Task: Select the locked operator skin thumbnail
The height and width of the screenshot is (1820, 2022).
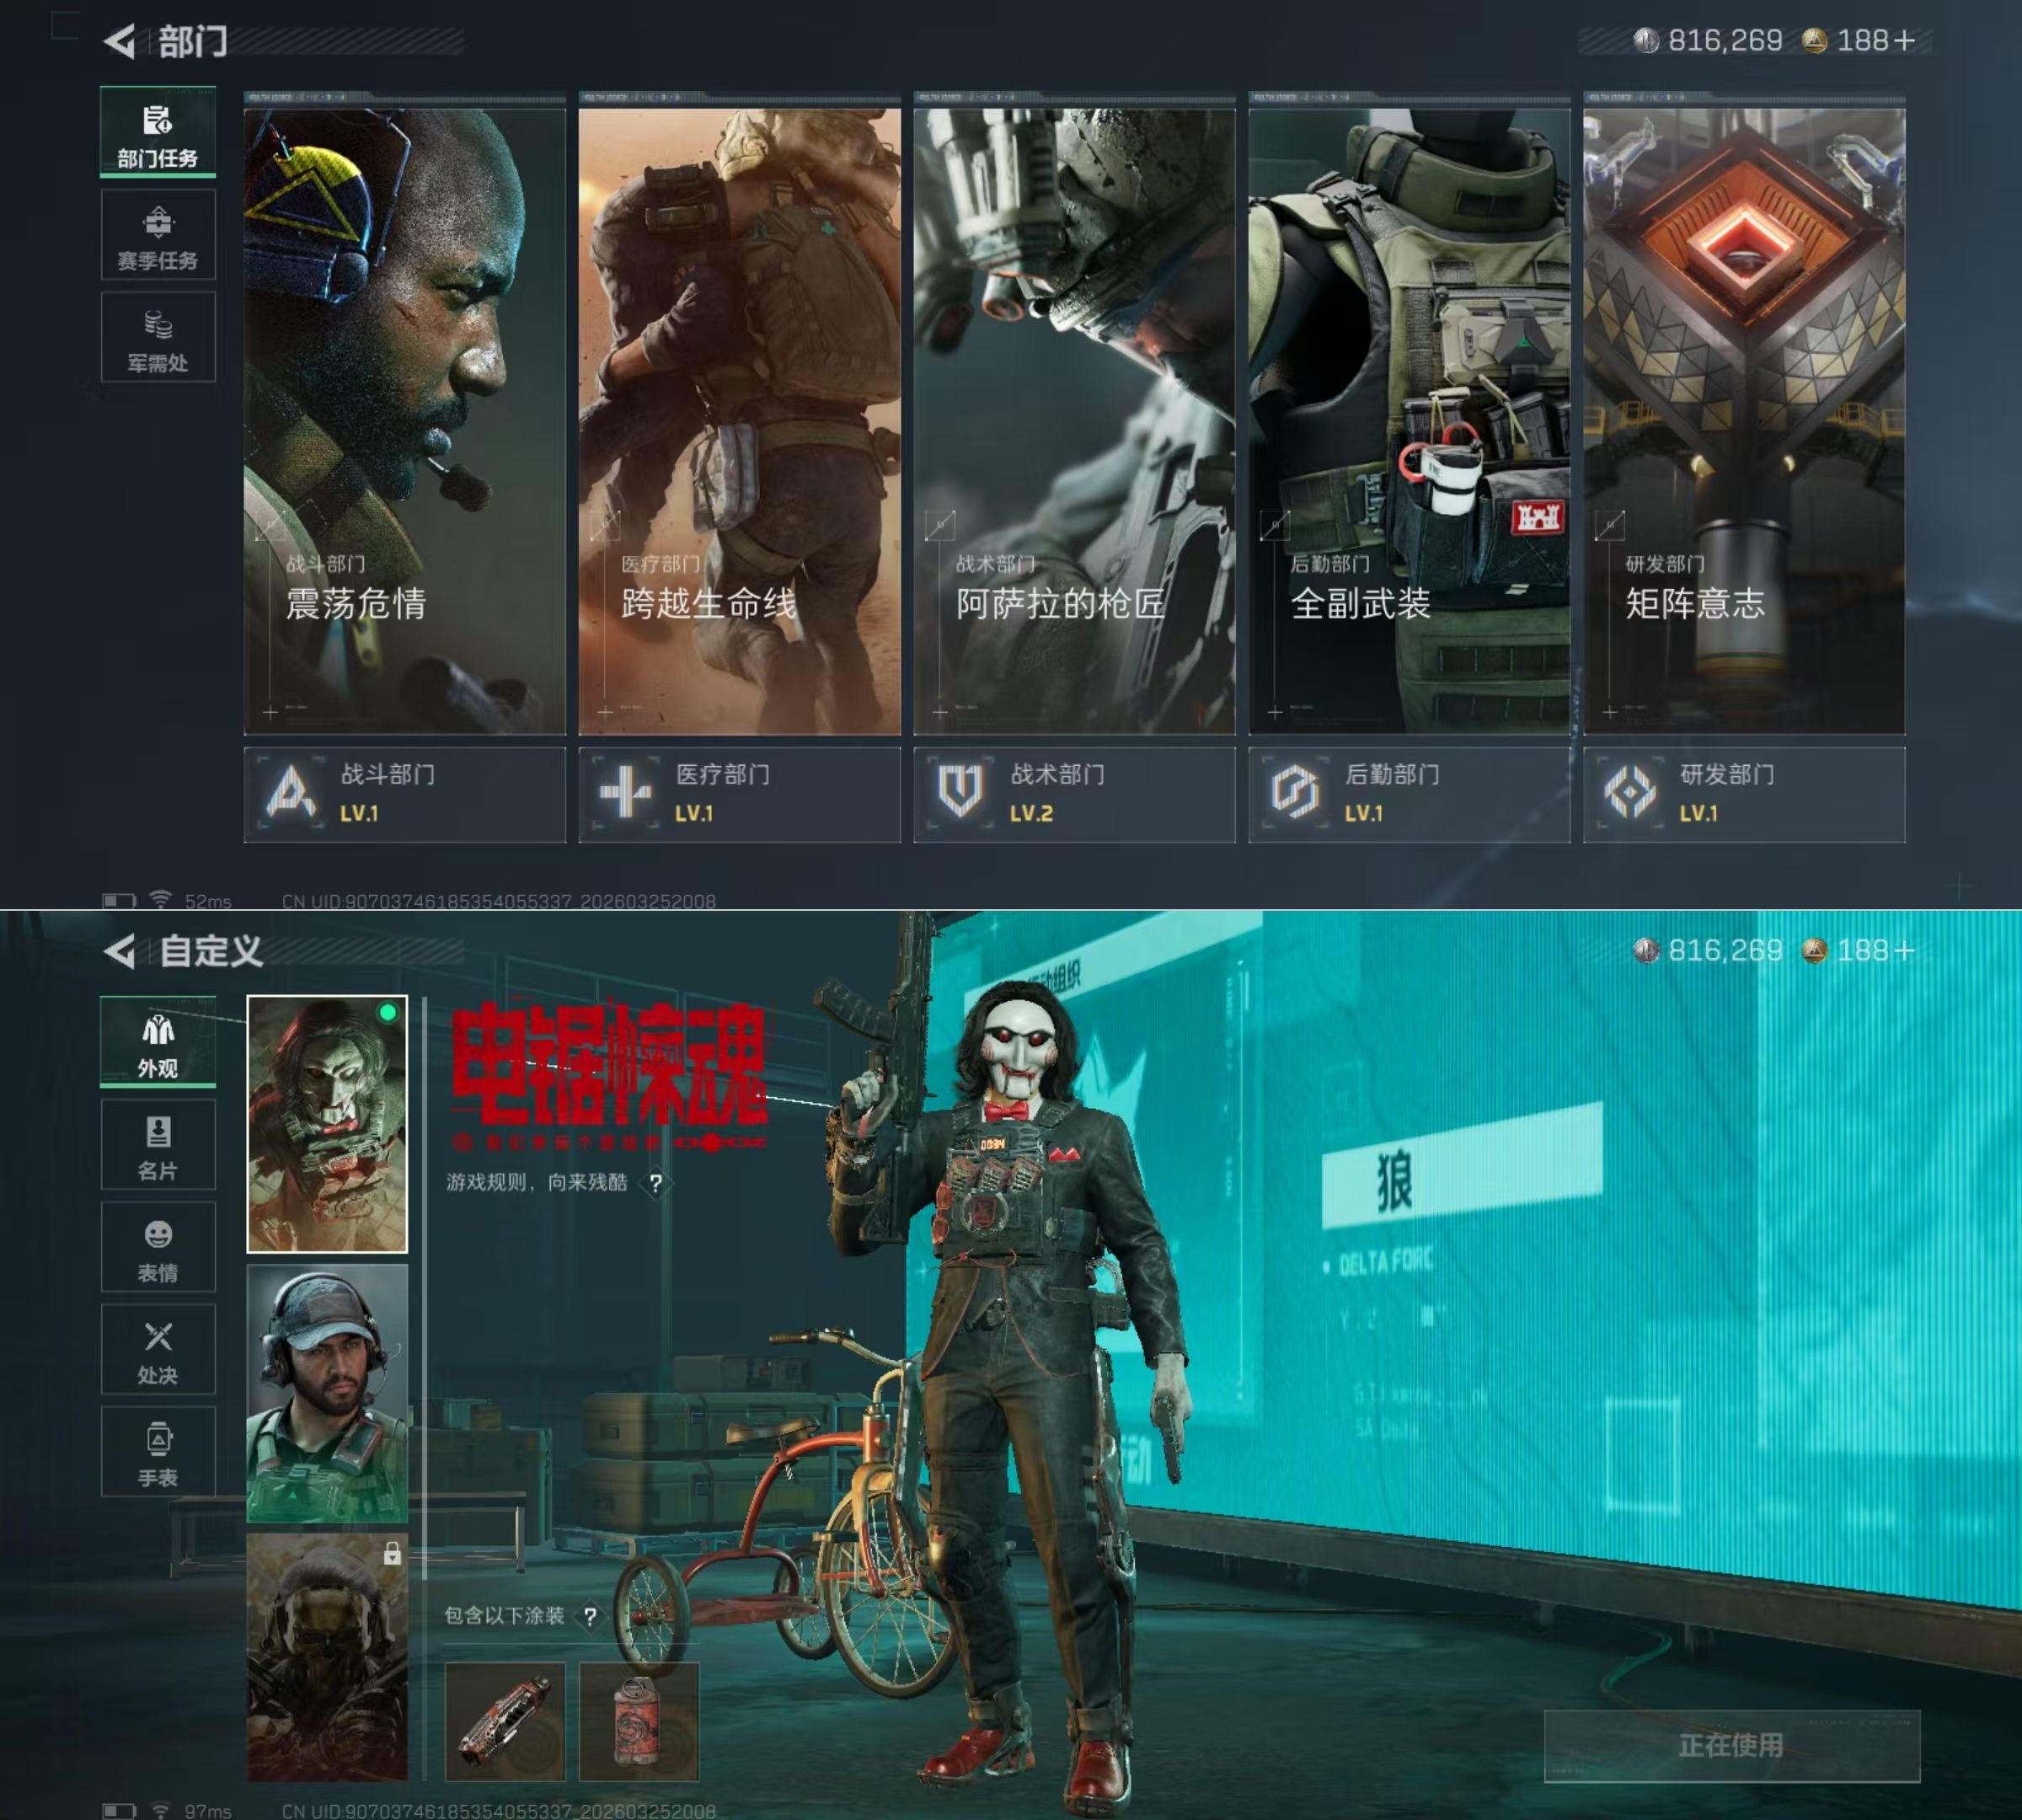Action: (327, 1657)
